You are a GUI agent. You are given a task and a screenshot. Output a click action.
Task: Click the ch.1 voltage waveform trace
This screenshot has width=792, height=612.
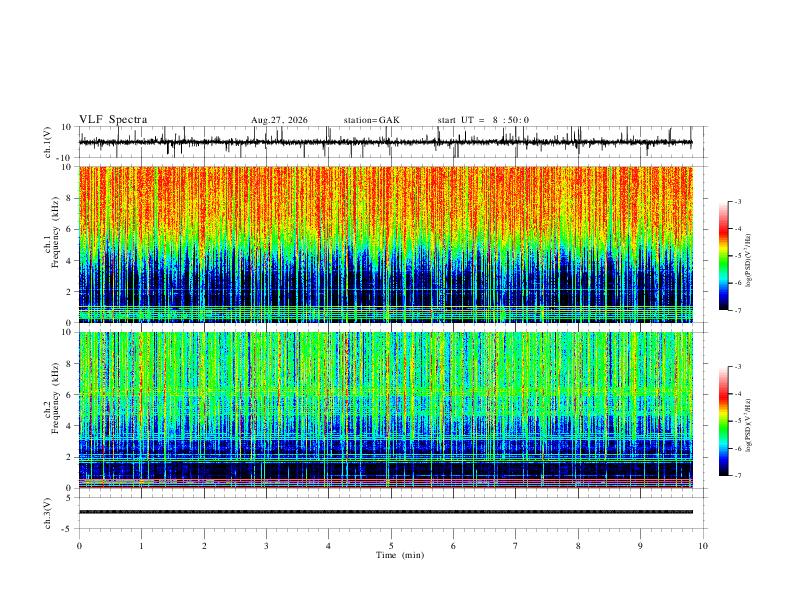click(385, 142)
